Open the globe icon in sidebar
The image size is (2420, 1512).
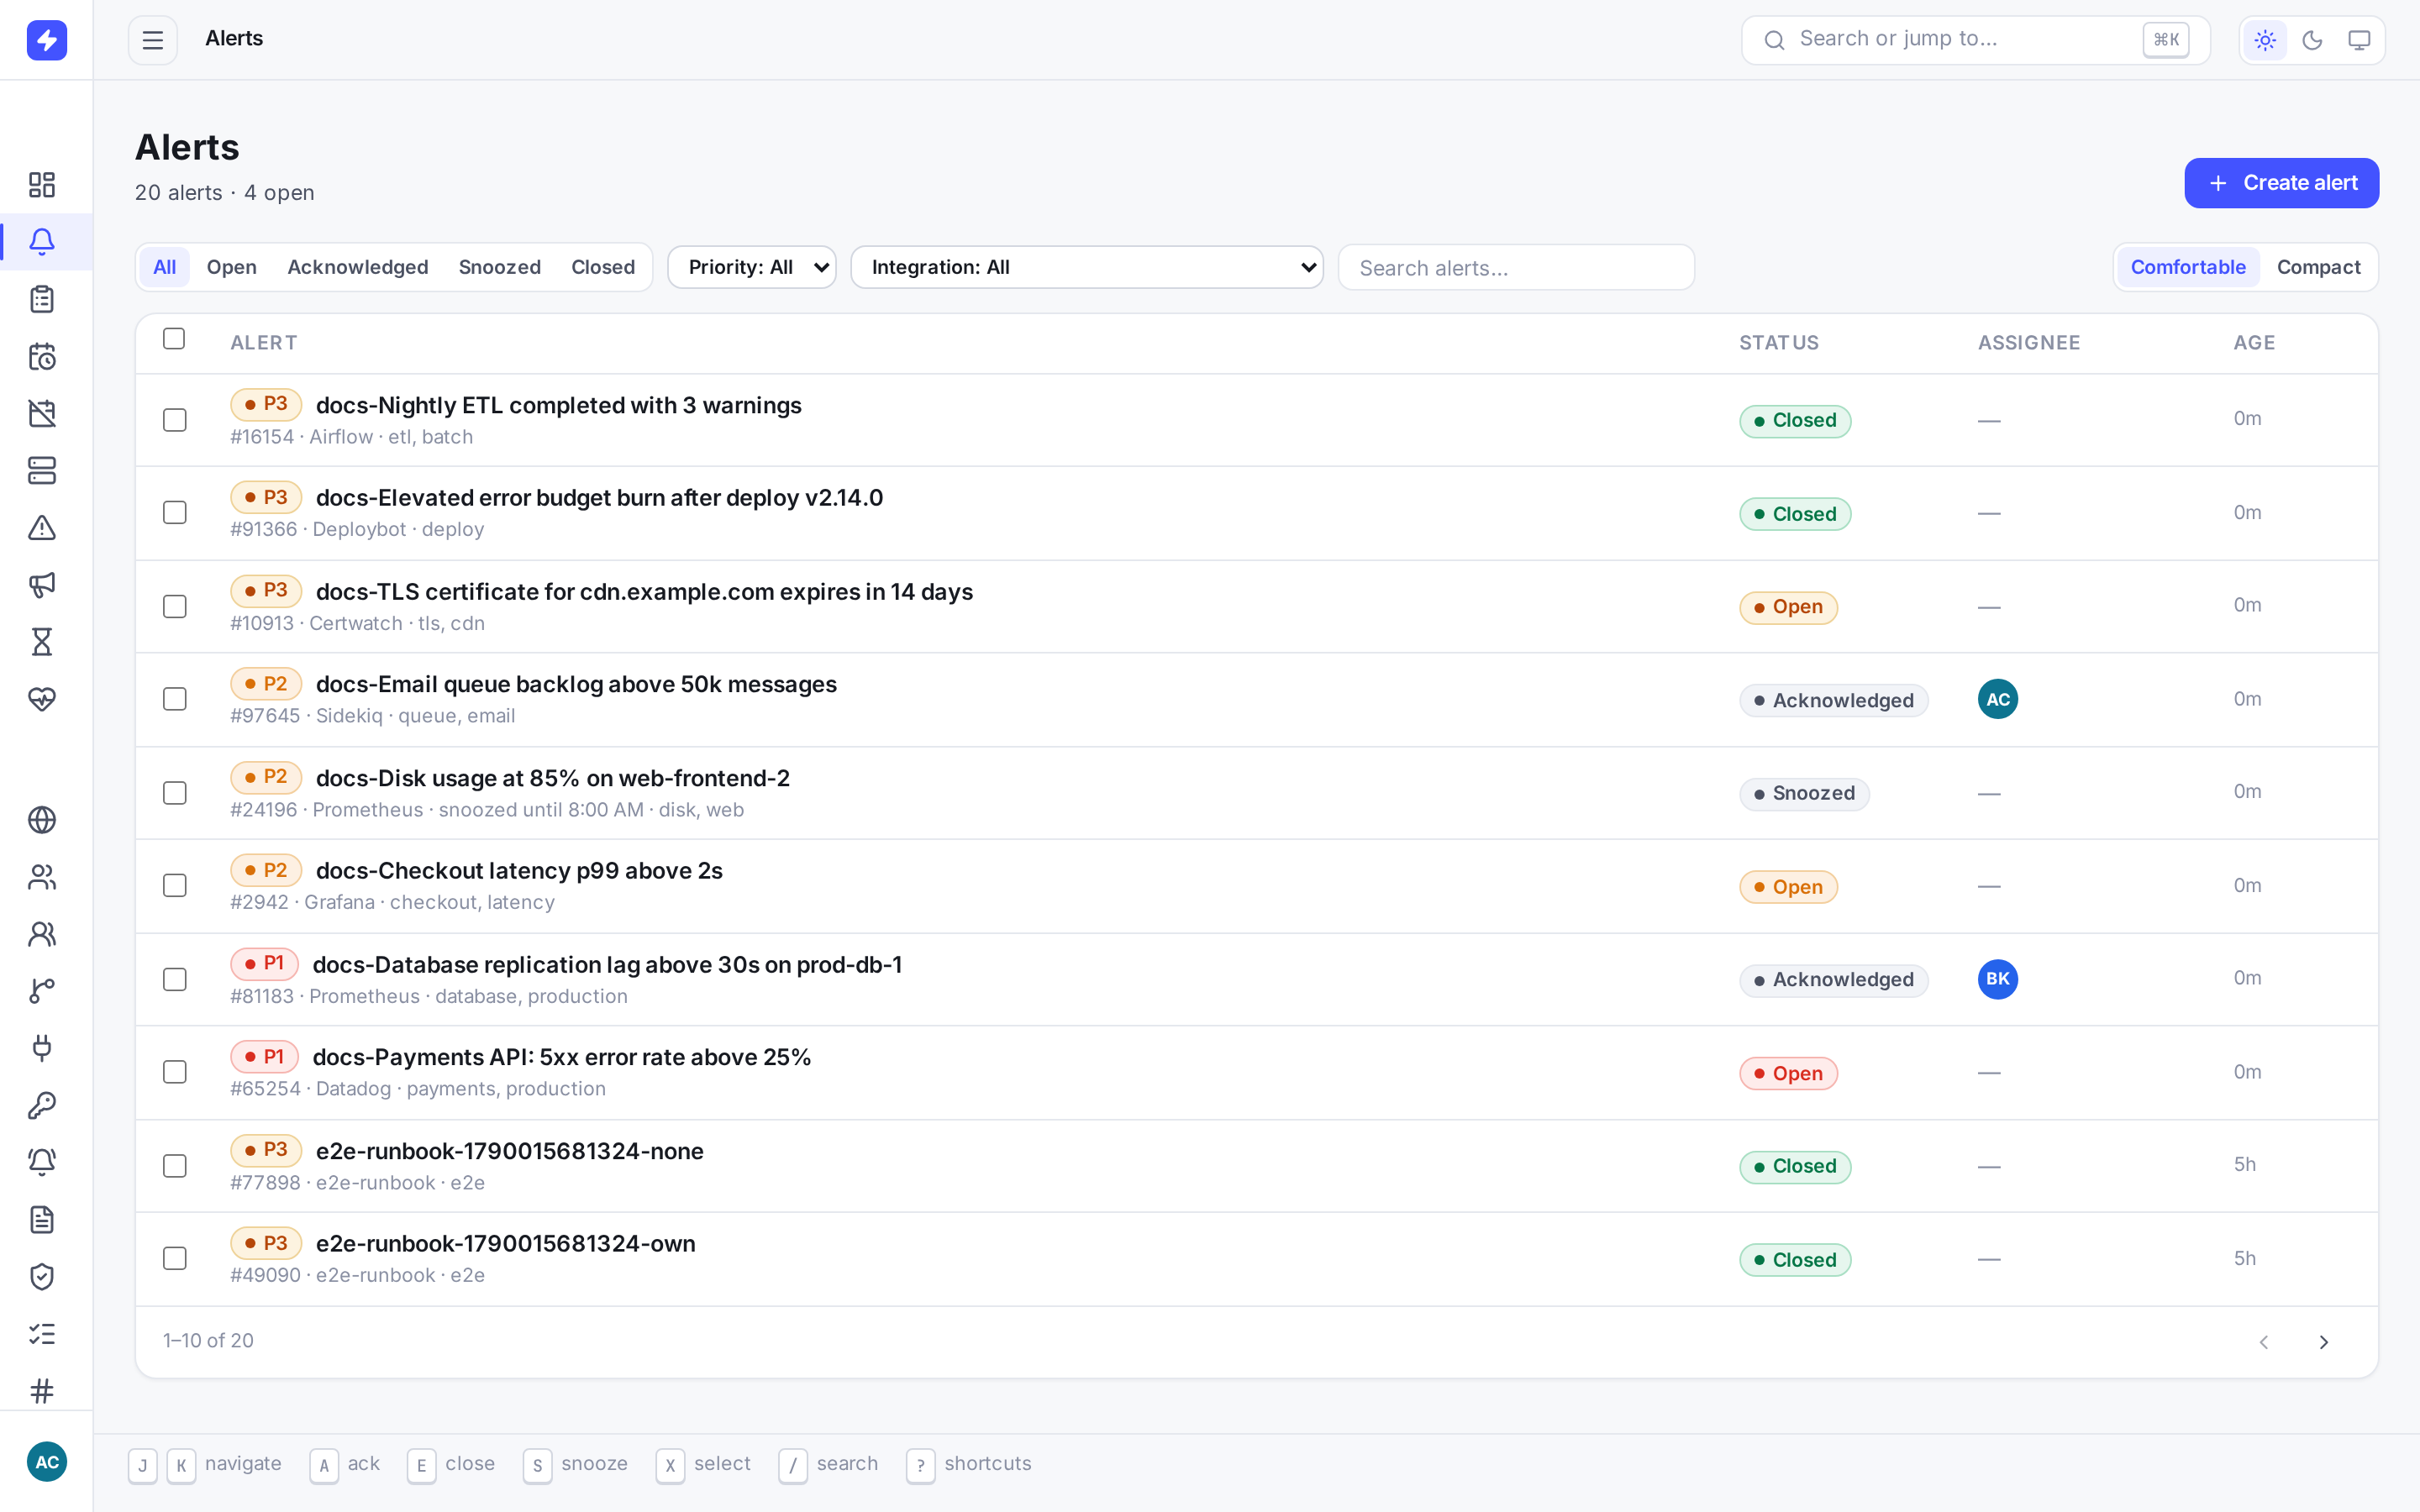pos(42,820)
